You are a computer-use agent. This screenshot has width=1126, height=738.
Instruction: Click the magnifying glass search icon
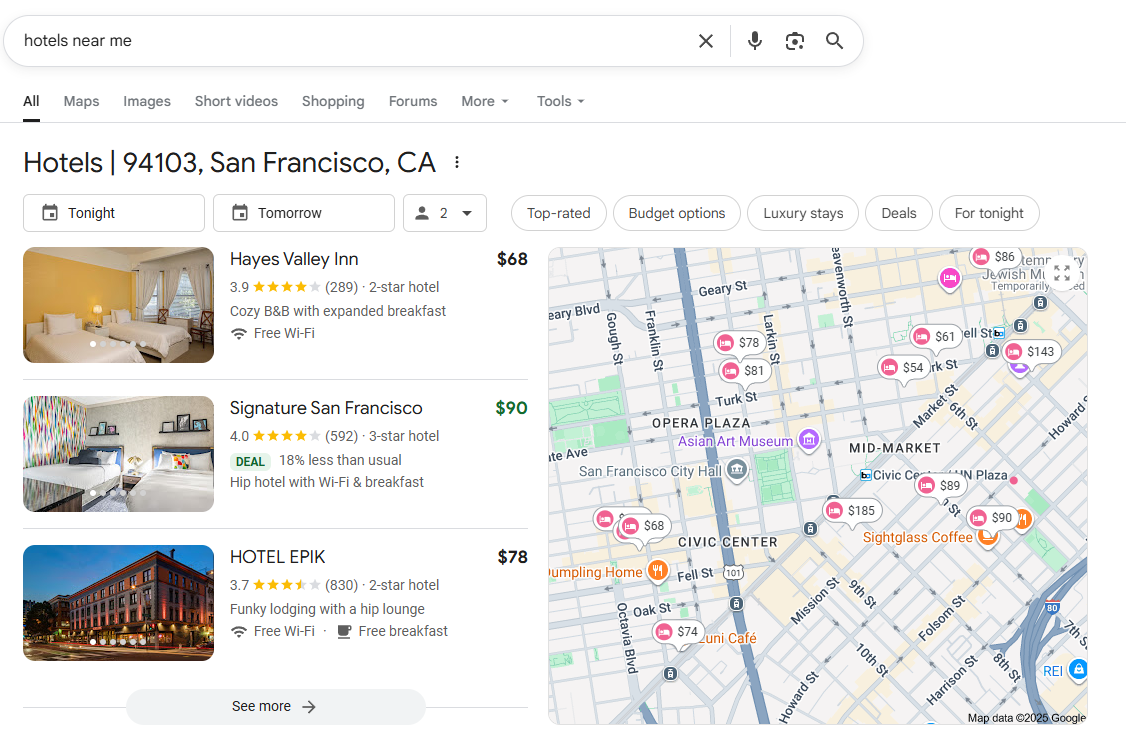pyautogui.click(x=835, y=41)
